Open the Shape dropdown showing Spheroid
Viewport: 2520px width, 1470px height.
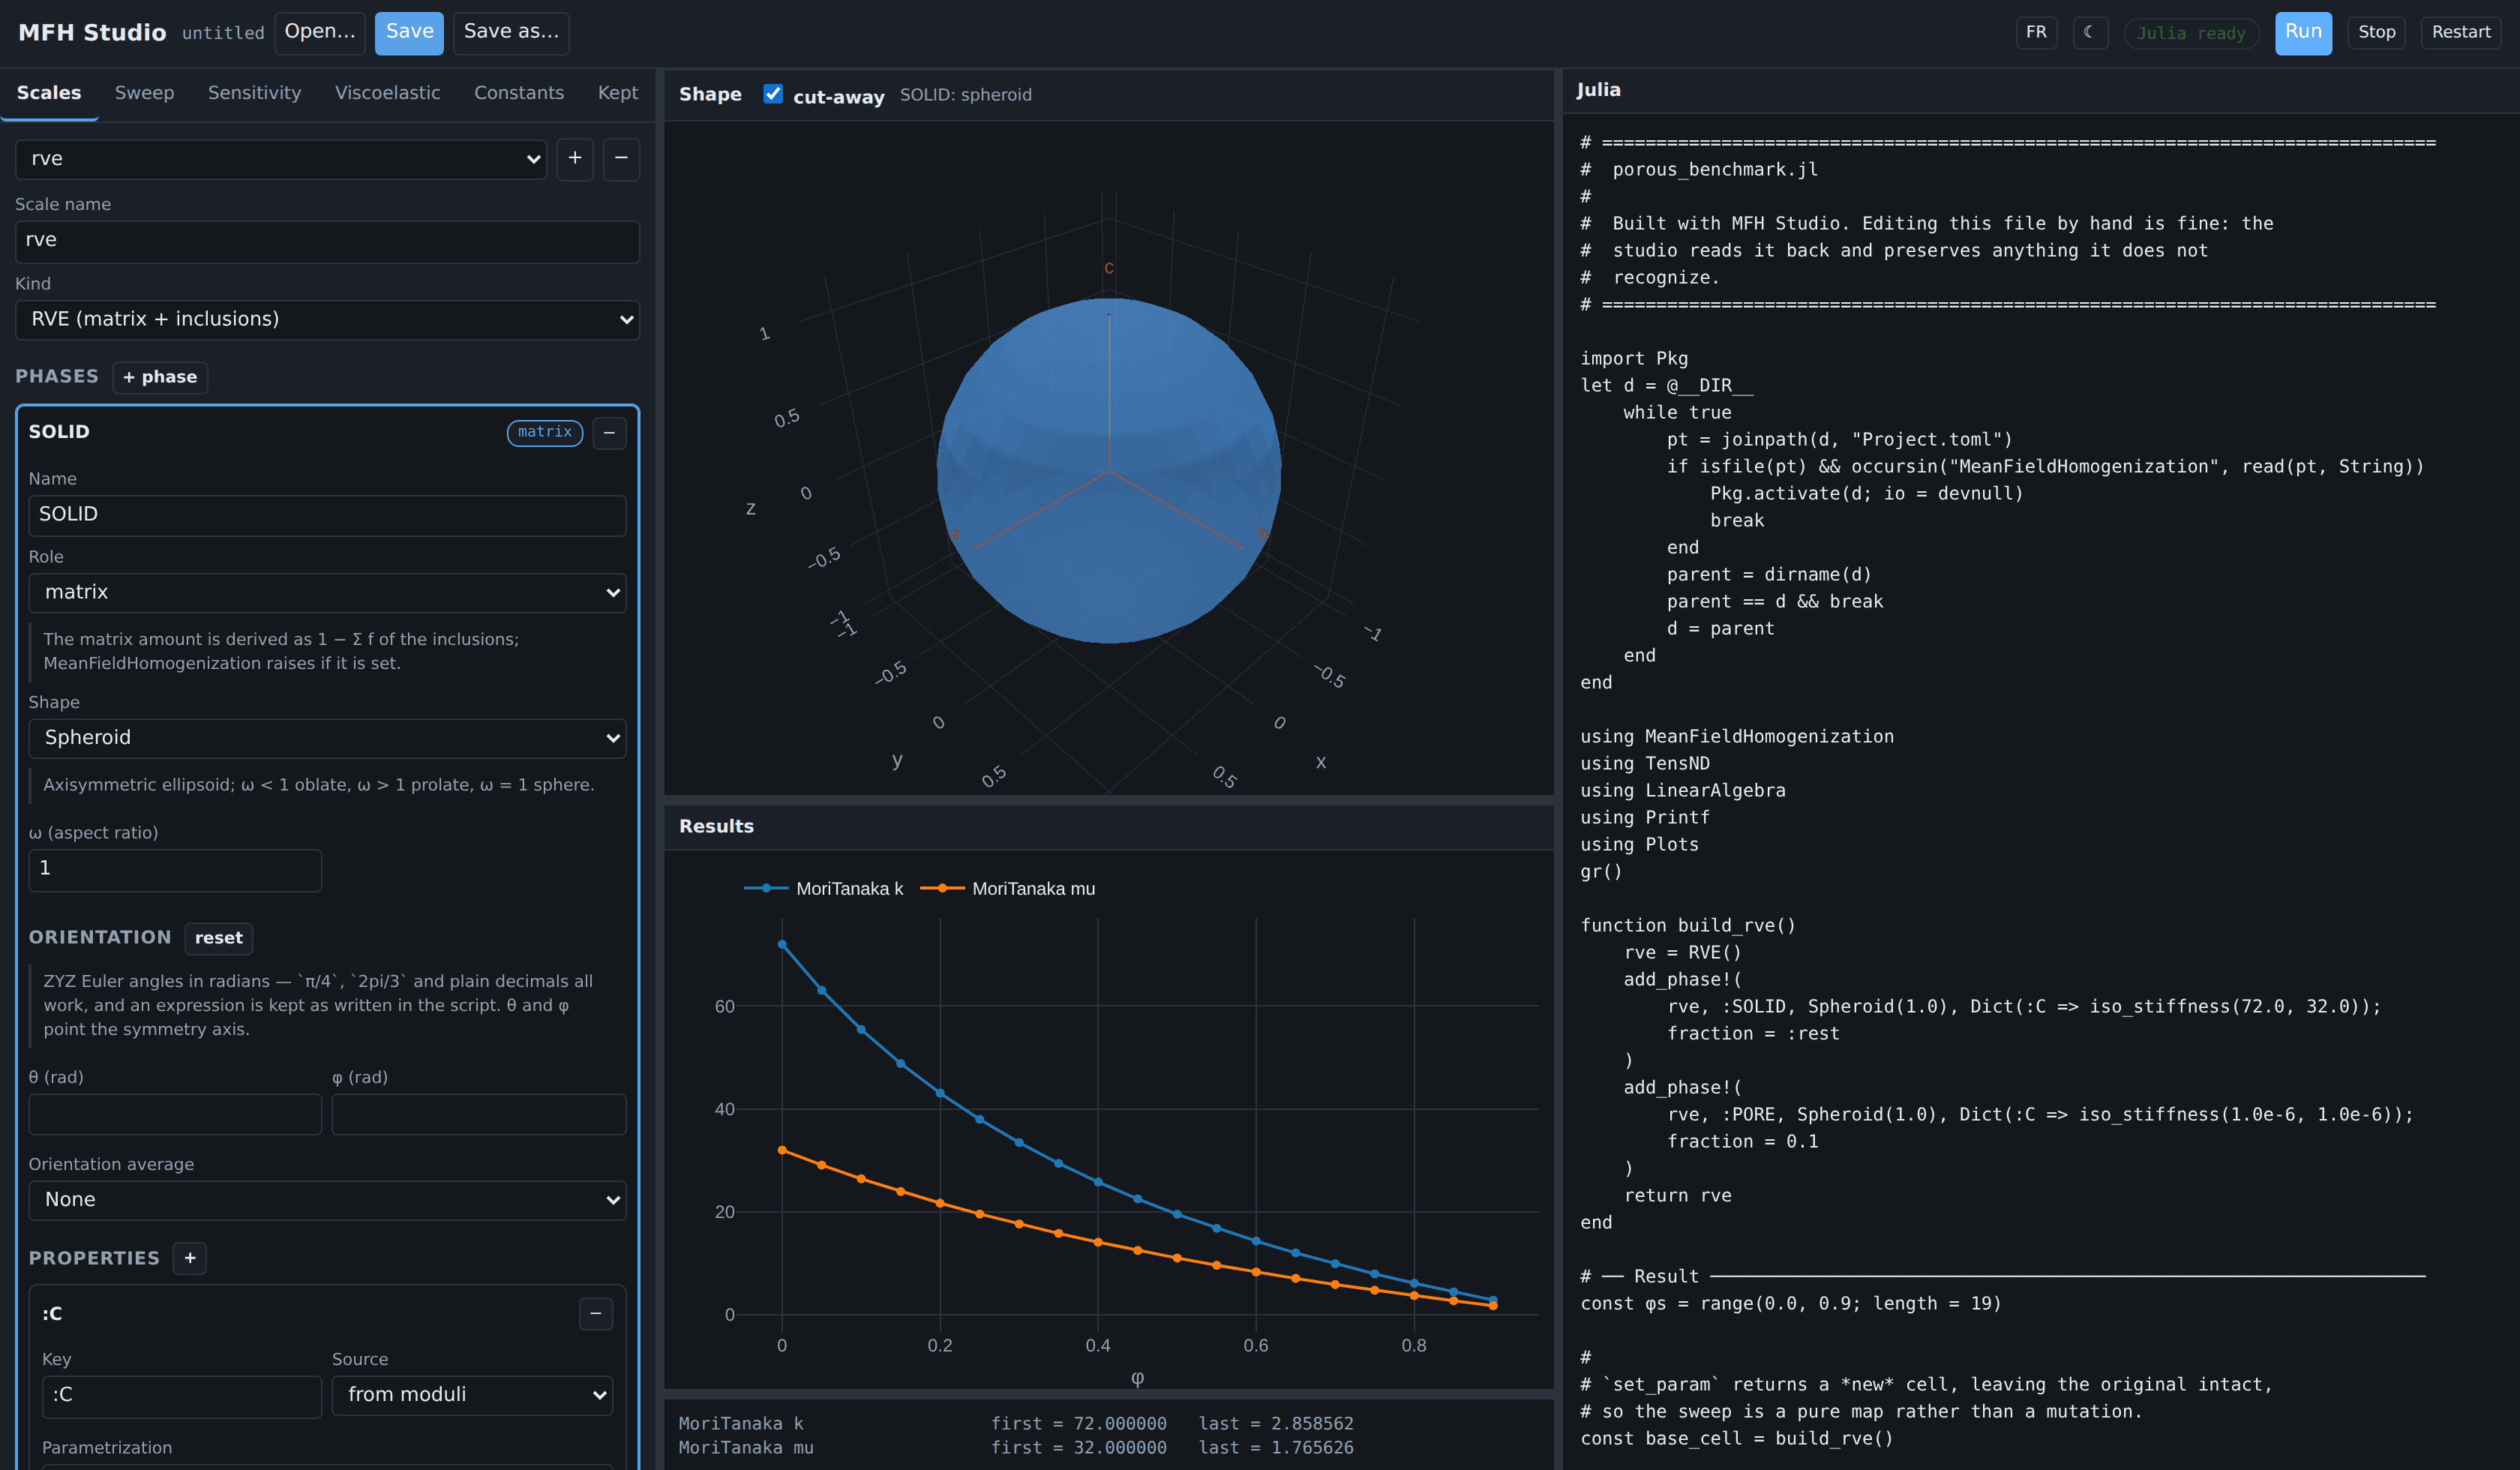point(327,738)
